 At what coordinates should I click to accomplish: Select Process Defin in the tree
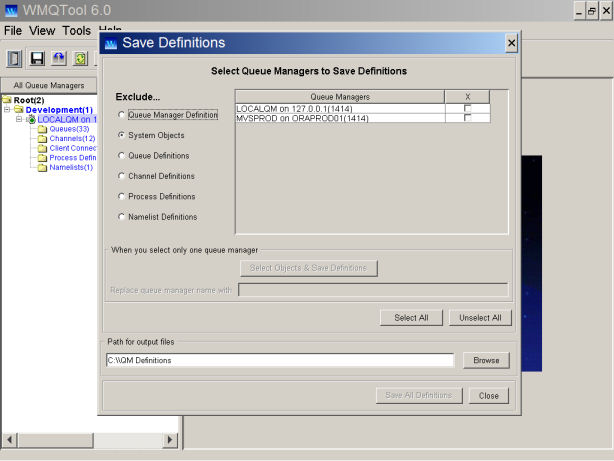72,158
